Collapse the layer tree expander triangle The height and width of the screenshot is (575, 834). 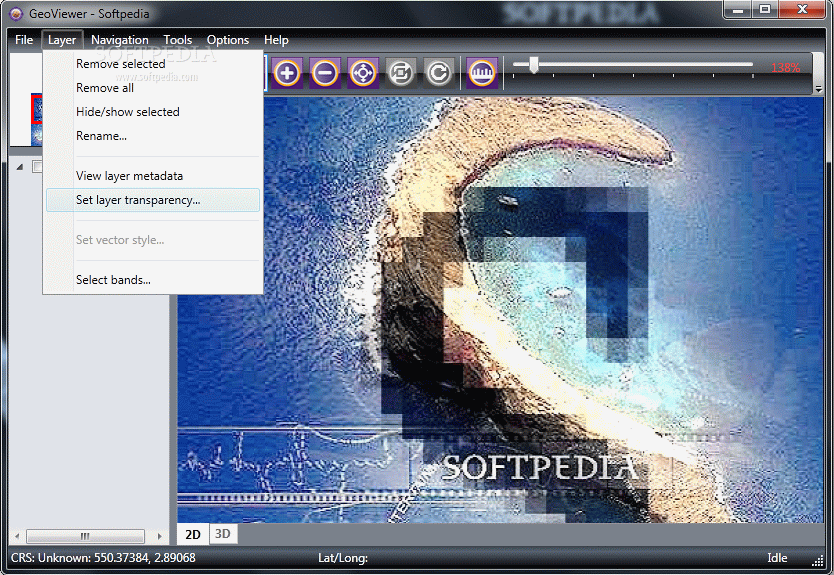click(x=20, y=167)
